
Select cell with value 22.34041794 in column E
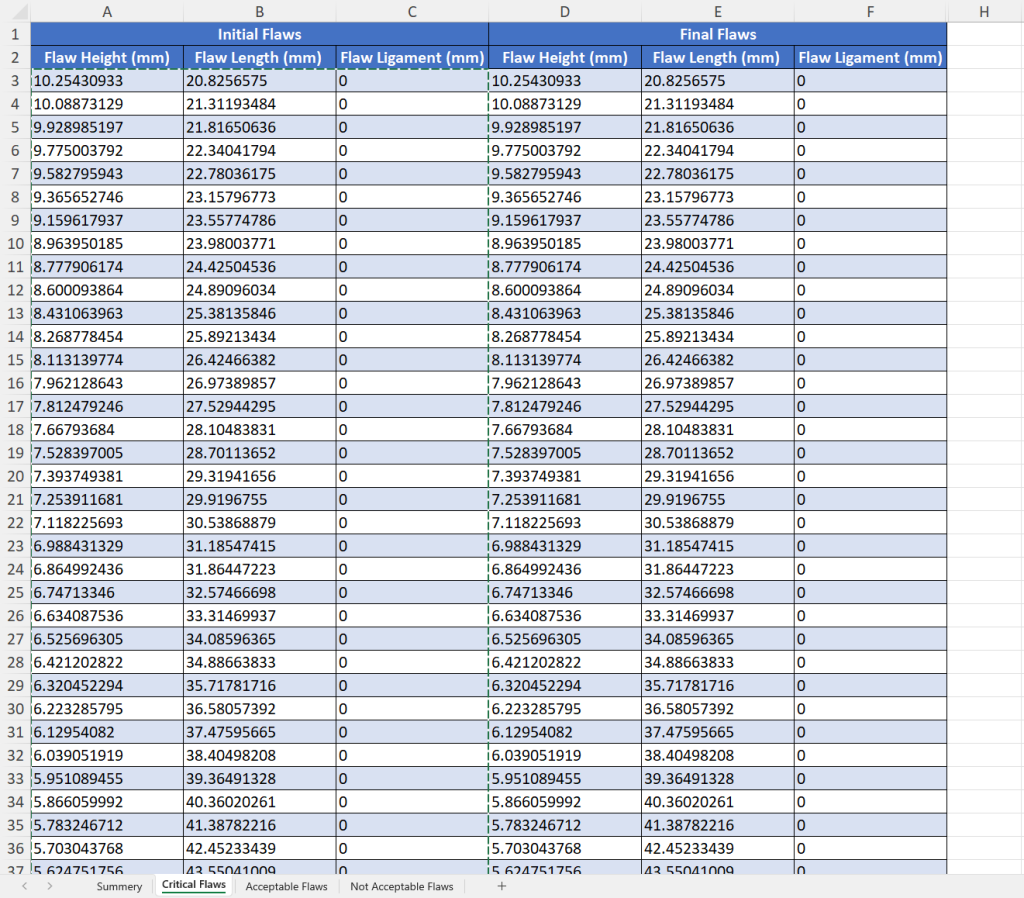[717, 151]
